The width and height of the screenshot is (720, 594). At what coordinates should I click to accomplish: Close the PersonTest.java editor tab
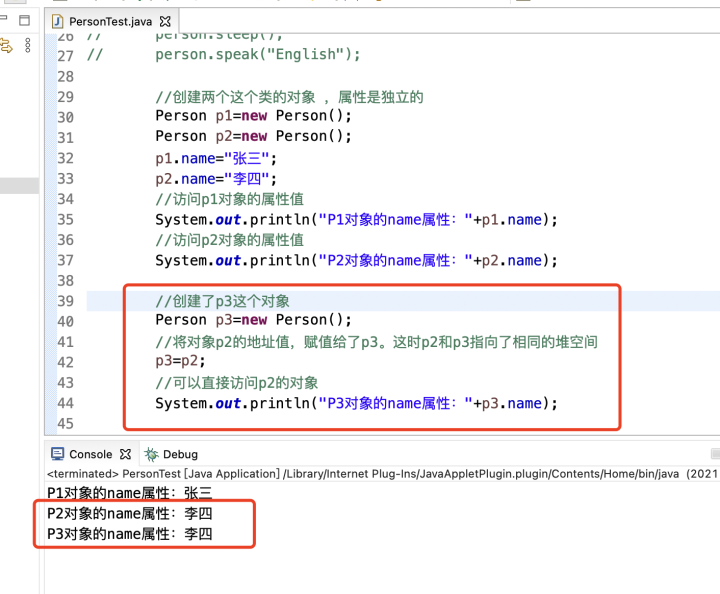[165, 21]
